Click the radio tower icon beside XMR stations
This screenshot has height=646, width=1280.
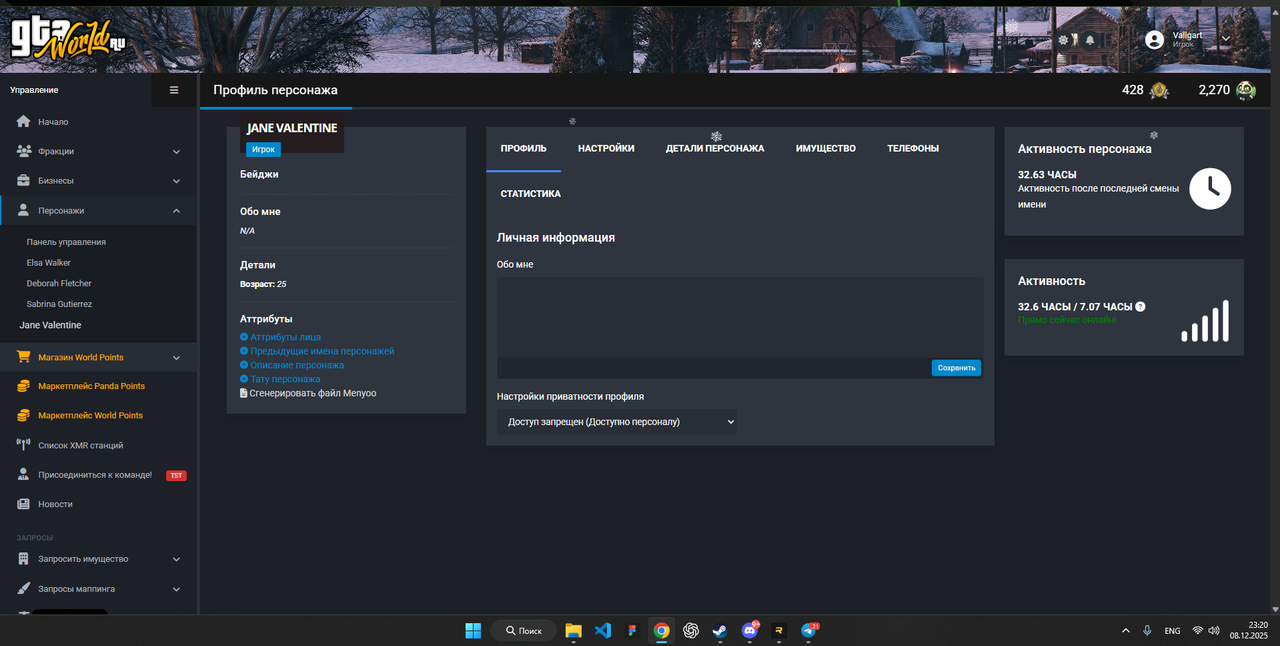point(24,445)
